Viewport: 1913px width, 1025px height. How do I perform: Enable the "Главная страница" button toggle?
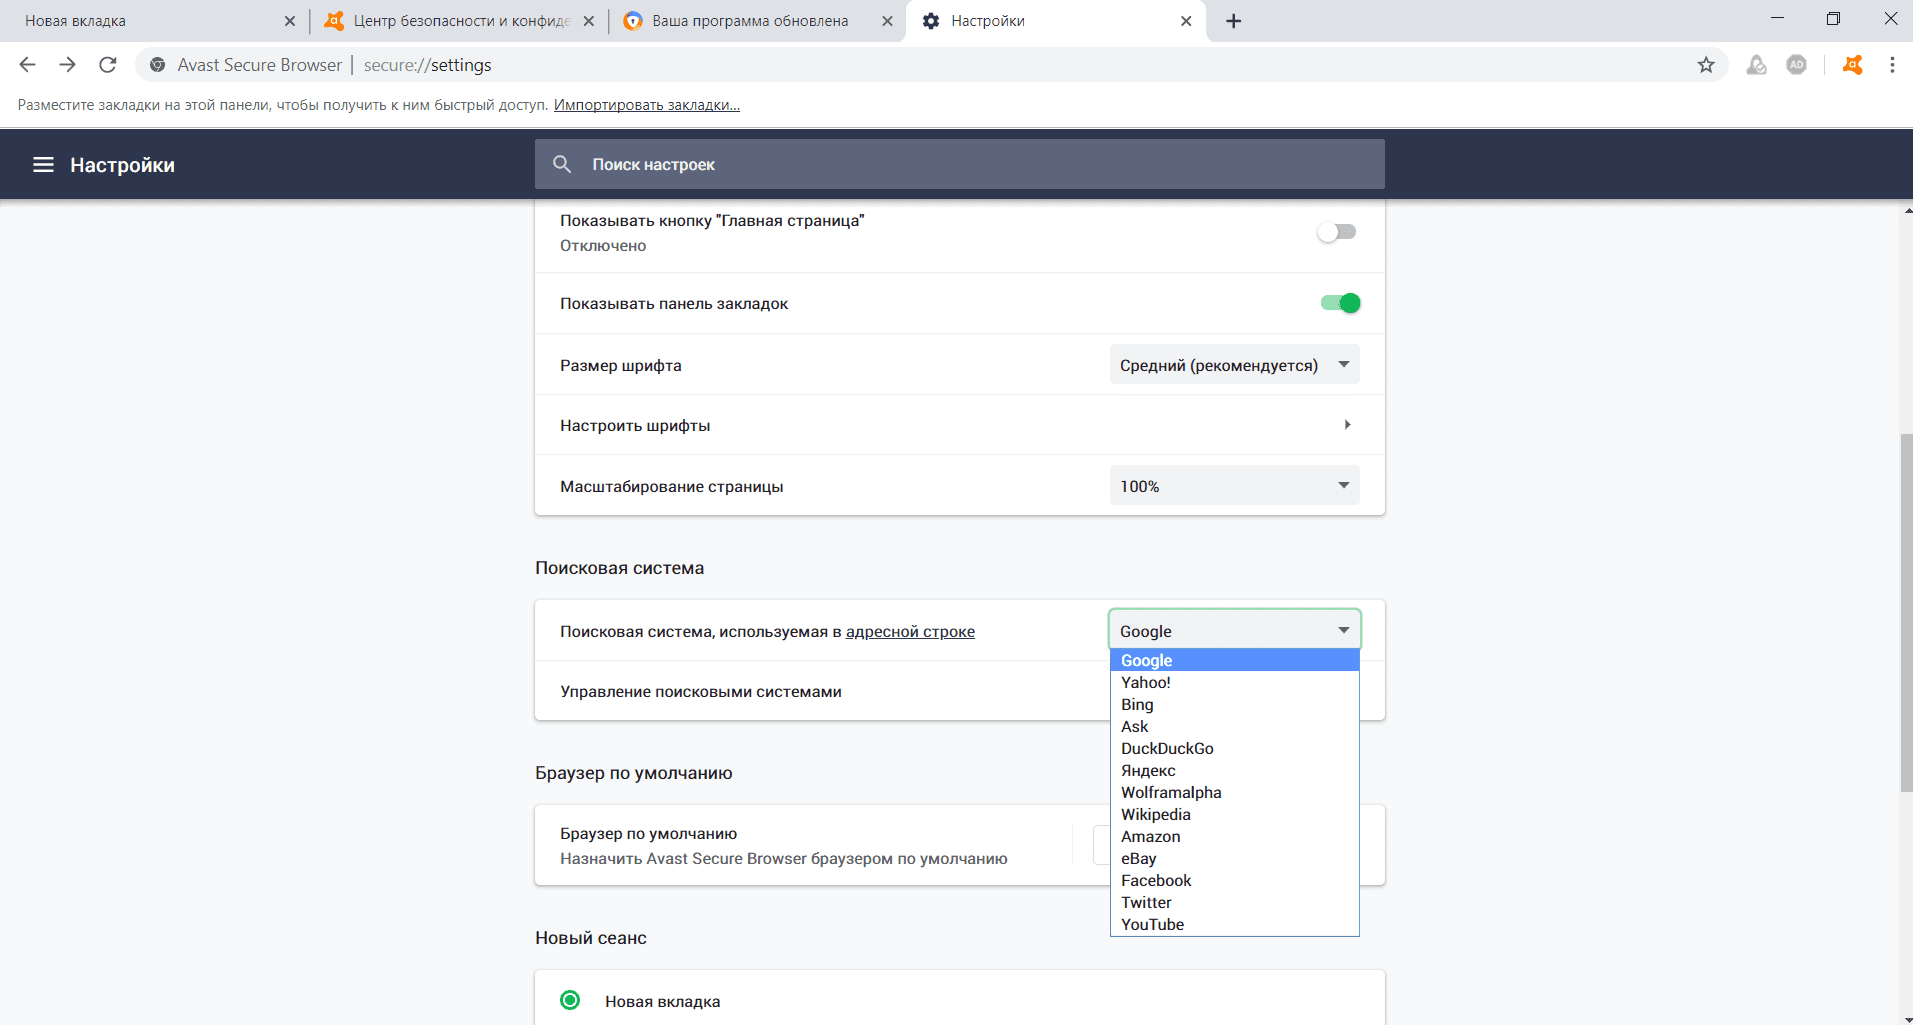pyautogui.click(x=1337, y=232)
